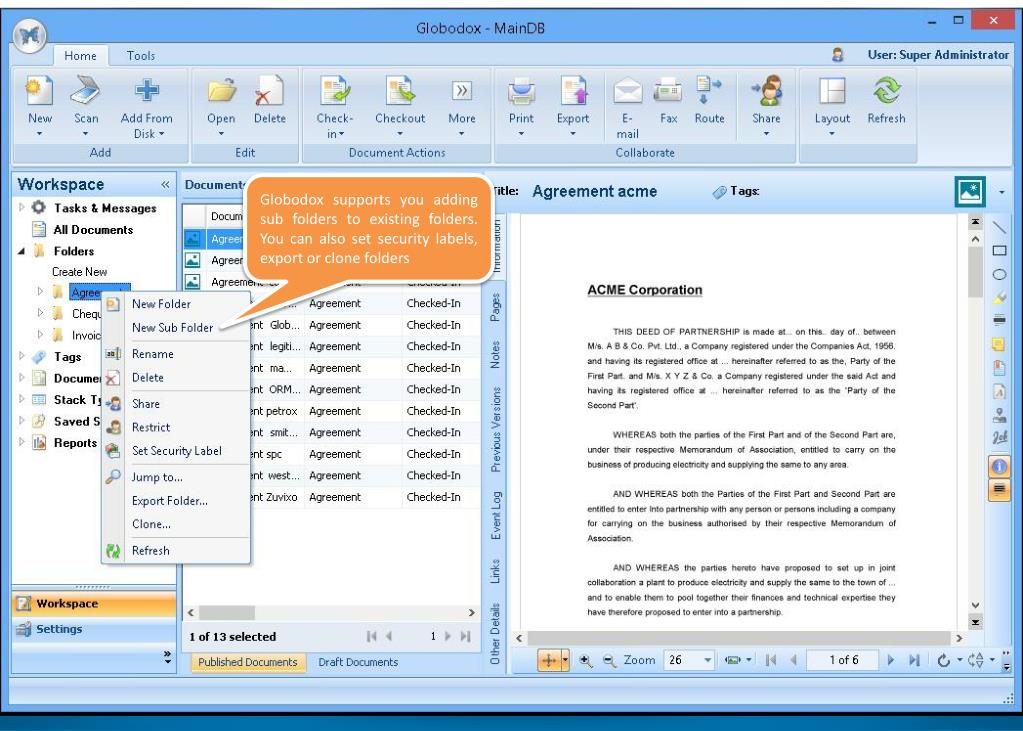The height and width of the screenshot is (731, 1023).
Task: Open the Event Log vertical tab
Action: coord(496,516)
